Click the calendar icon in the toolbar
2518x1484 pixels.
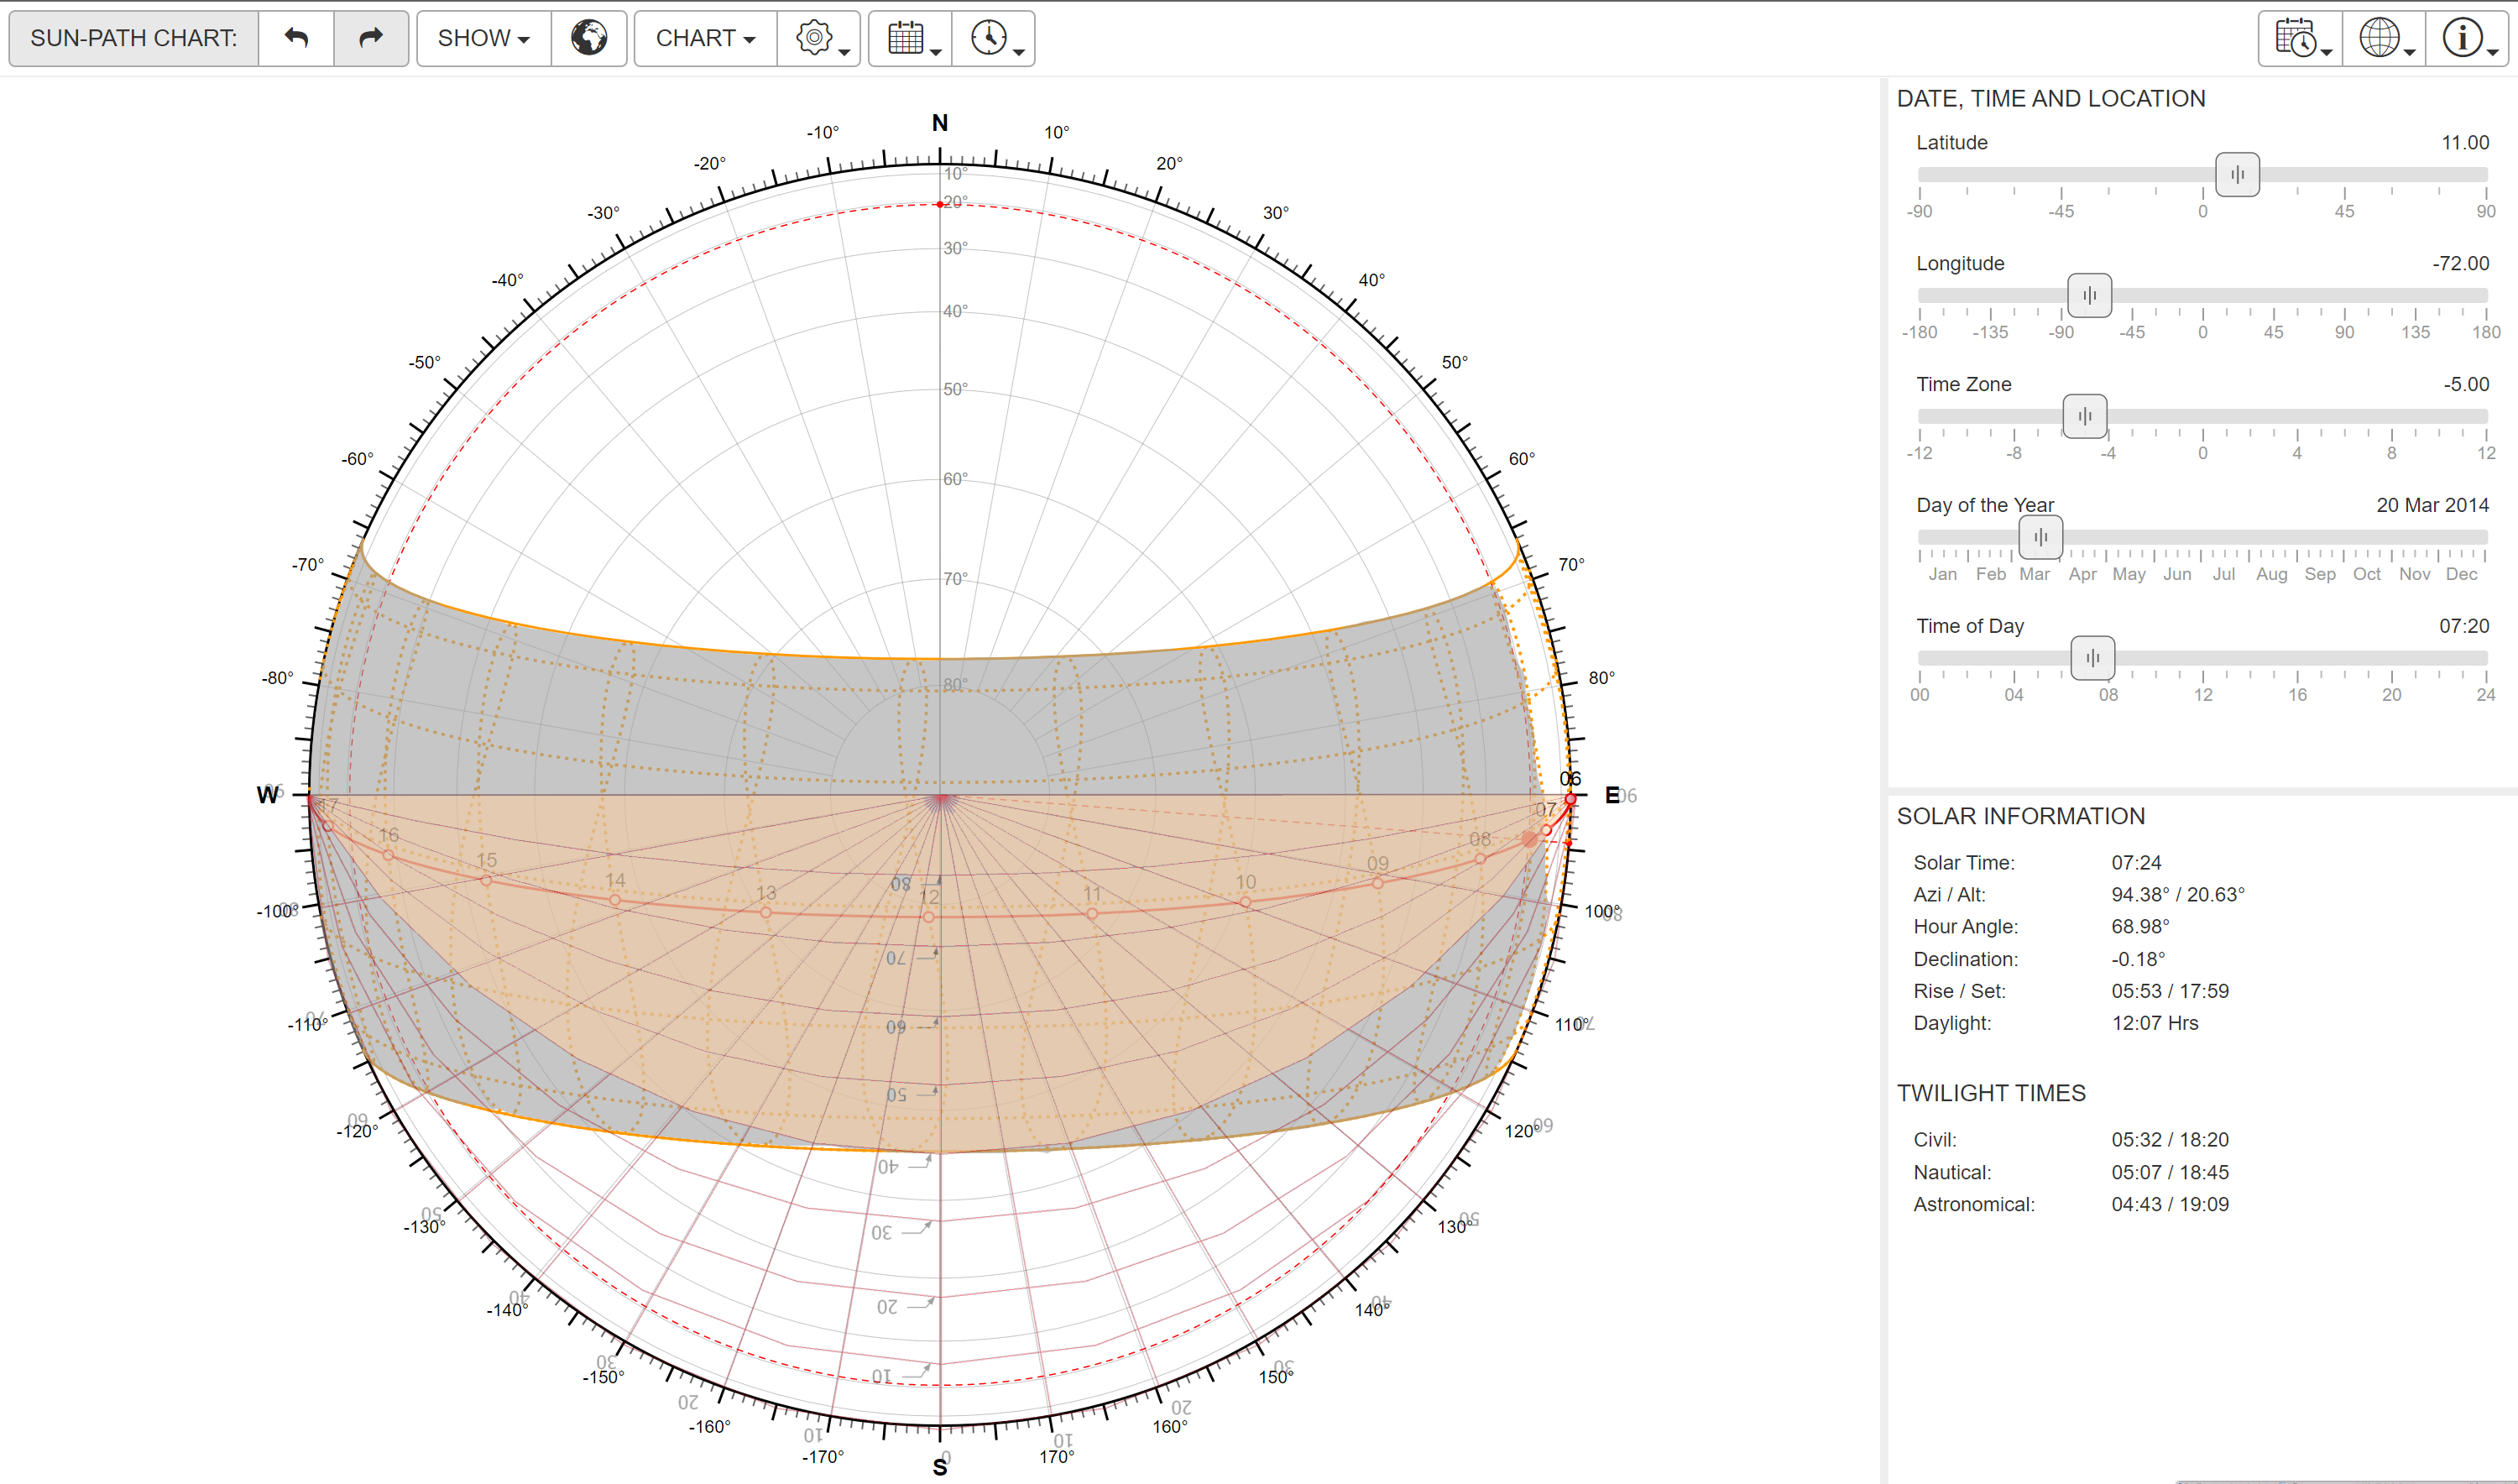pos(903,38)
